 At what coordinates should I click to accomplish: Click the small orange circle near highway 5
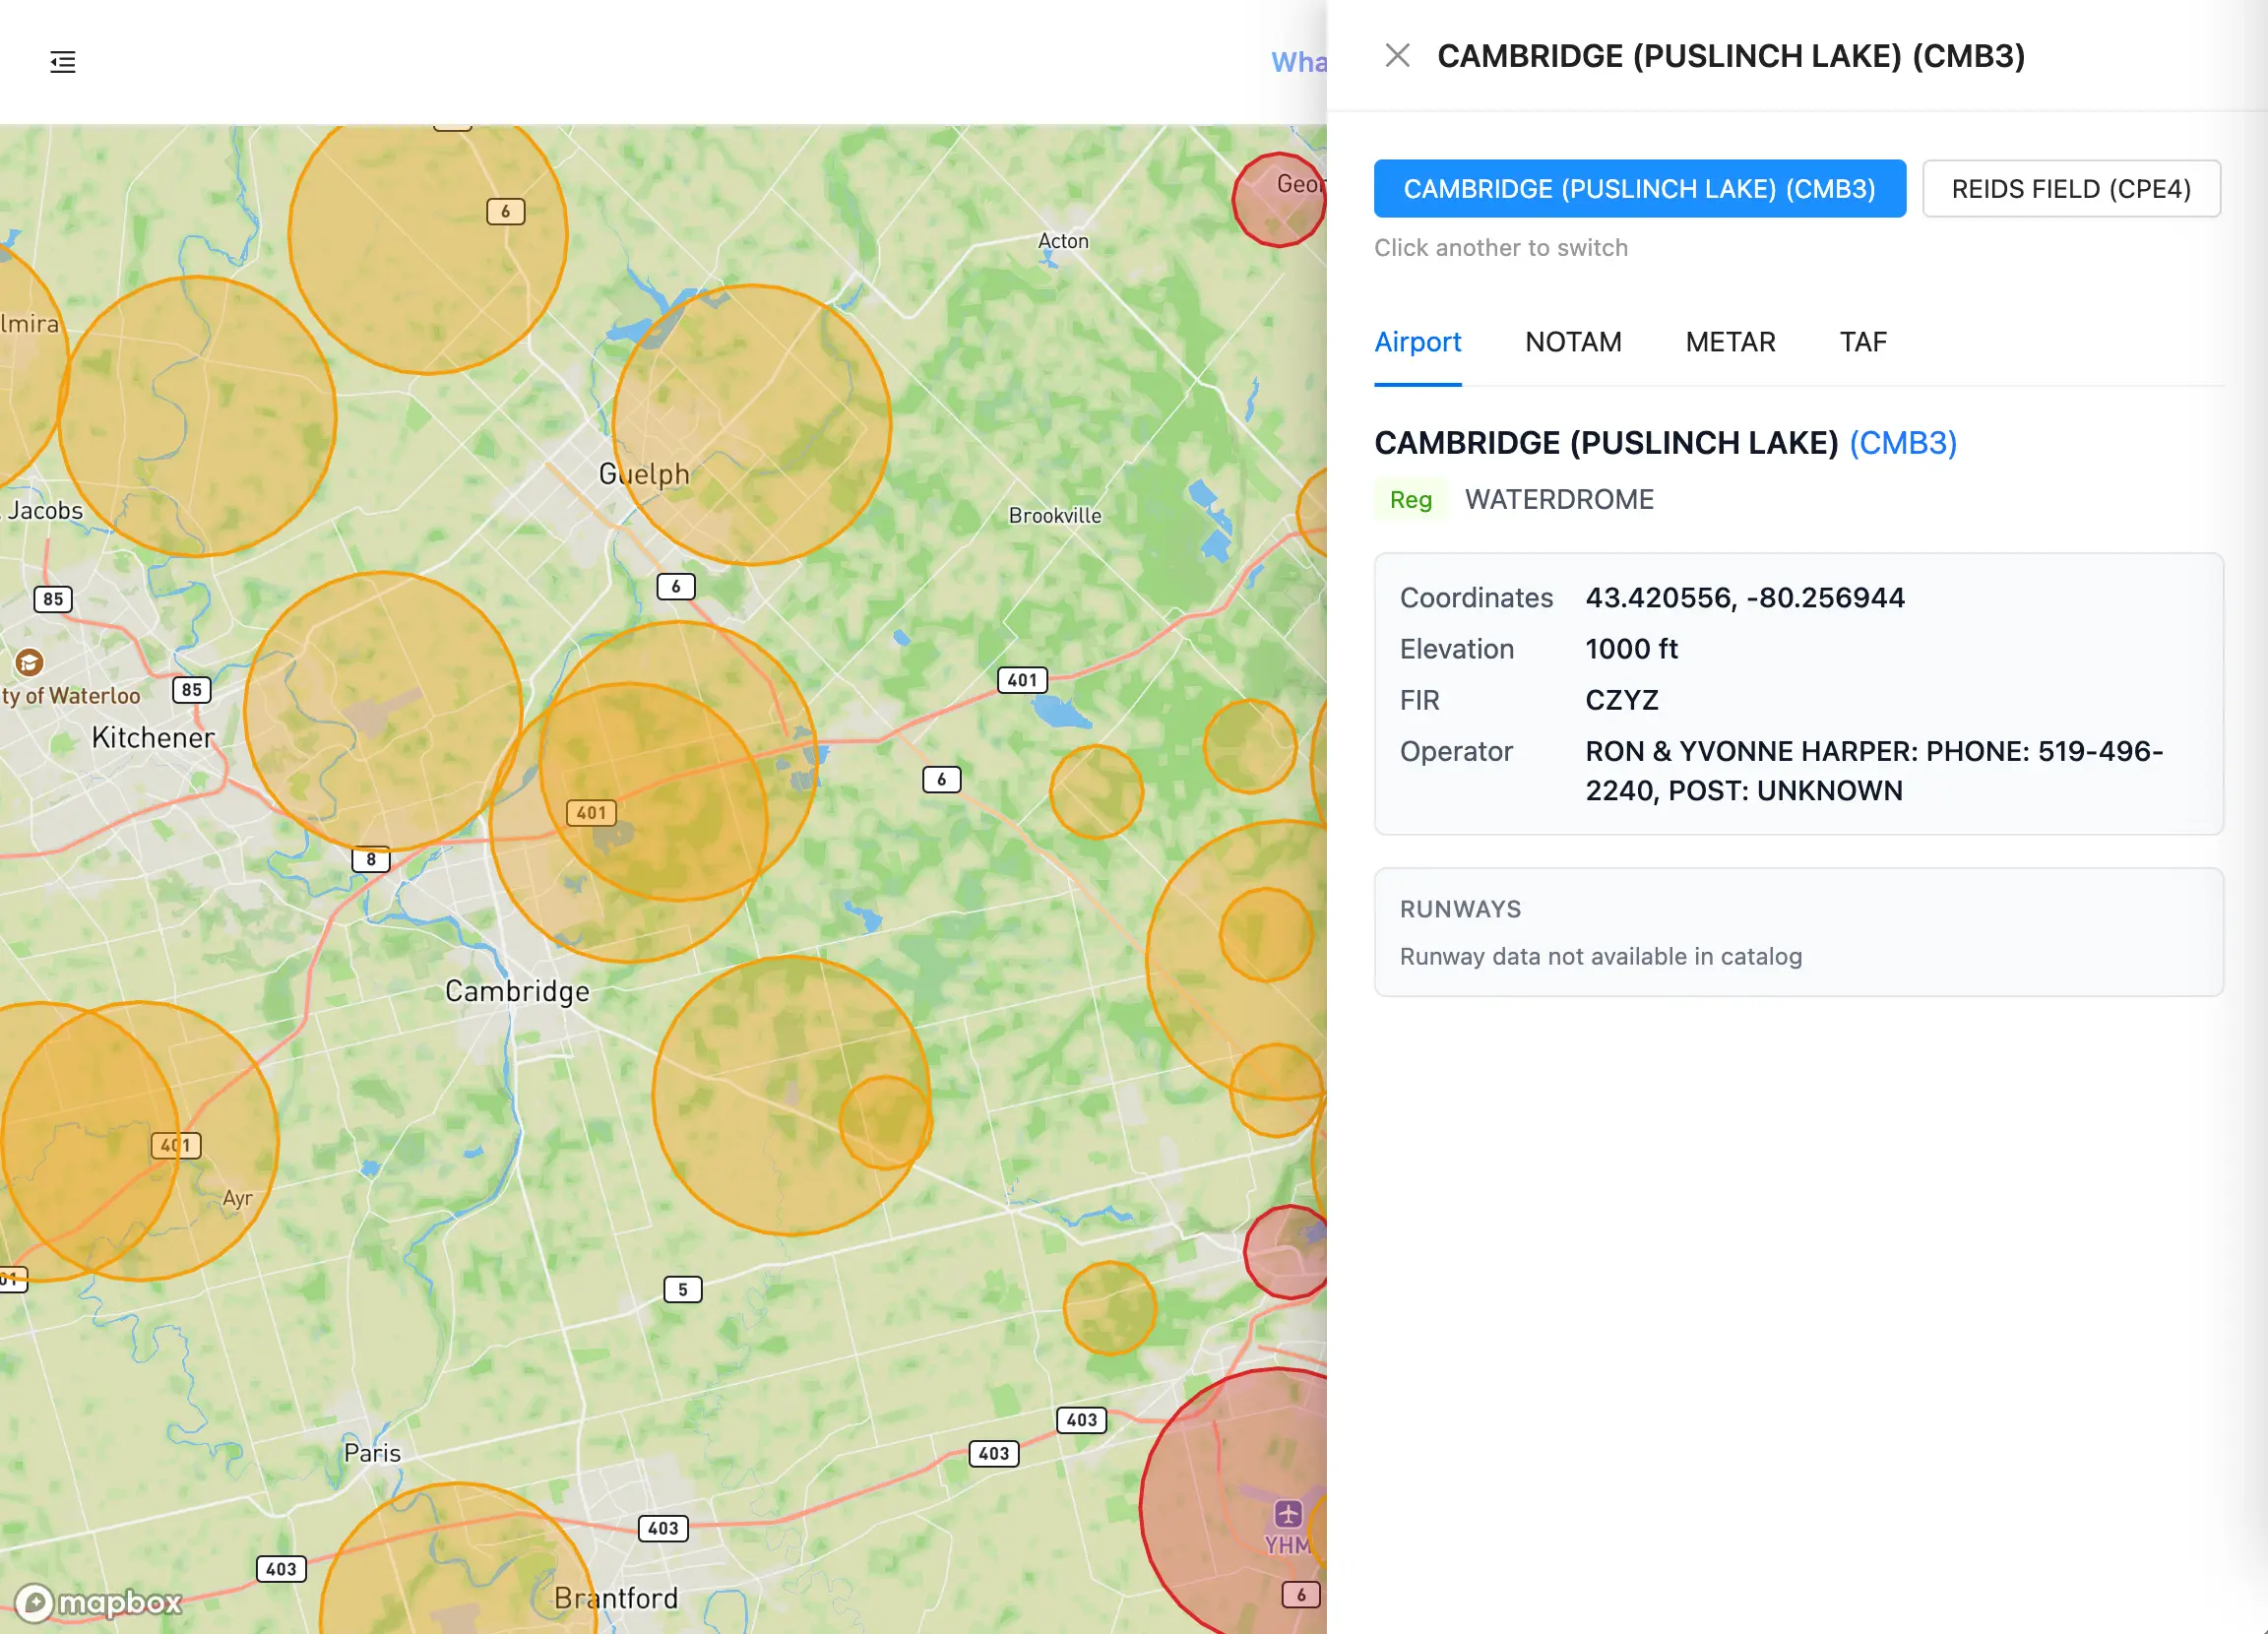tap(1109, 1308)
